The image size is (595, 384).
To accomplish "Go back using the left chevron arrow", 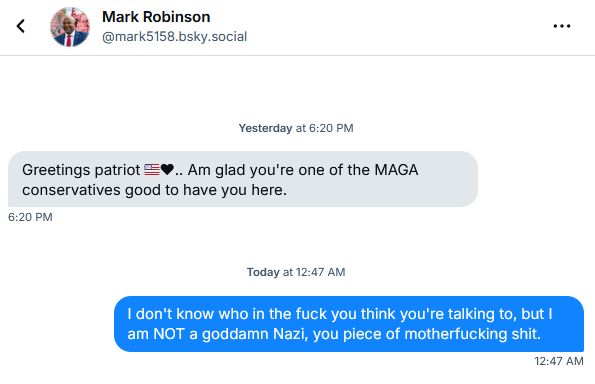I will (x=21, y=26).
